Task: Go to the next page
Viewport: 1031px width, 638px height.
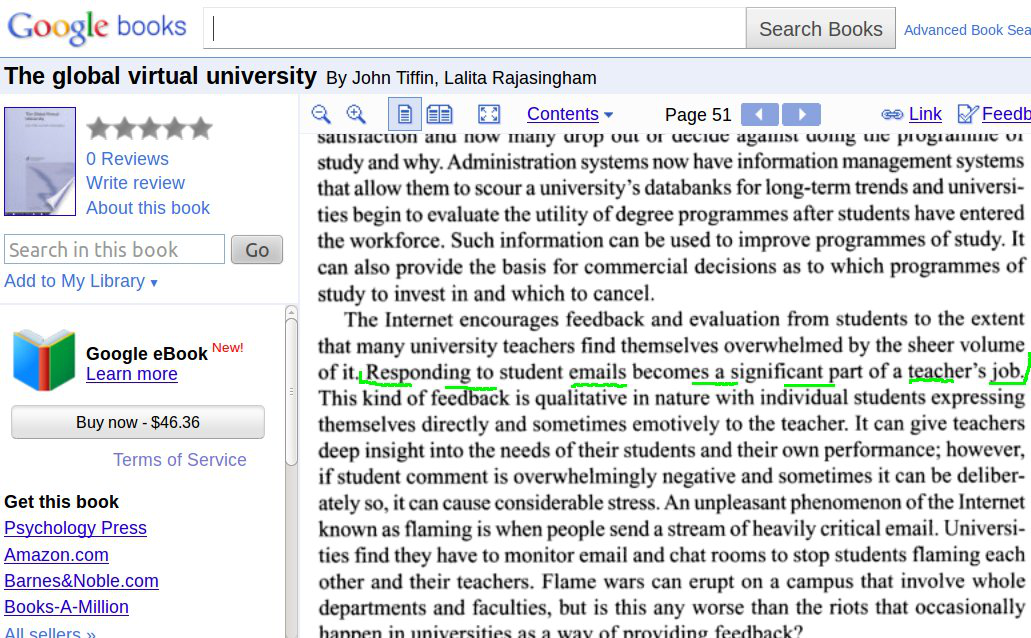Action: pyautogui.click(x=801, y=115)
